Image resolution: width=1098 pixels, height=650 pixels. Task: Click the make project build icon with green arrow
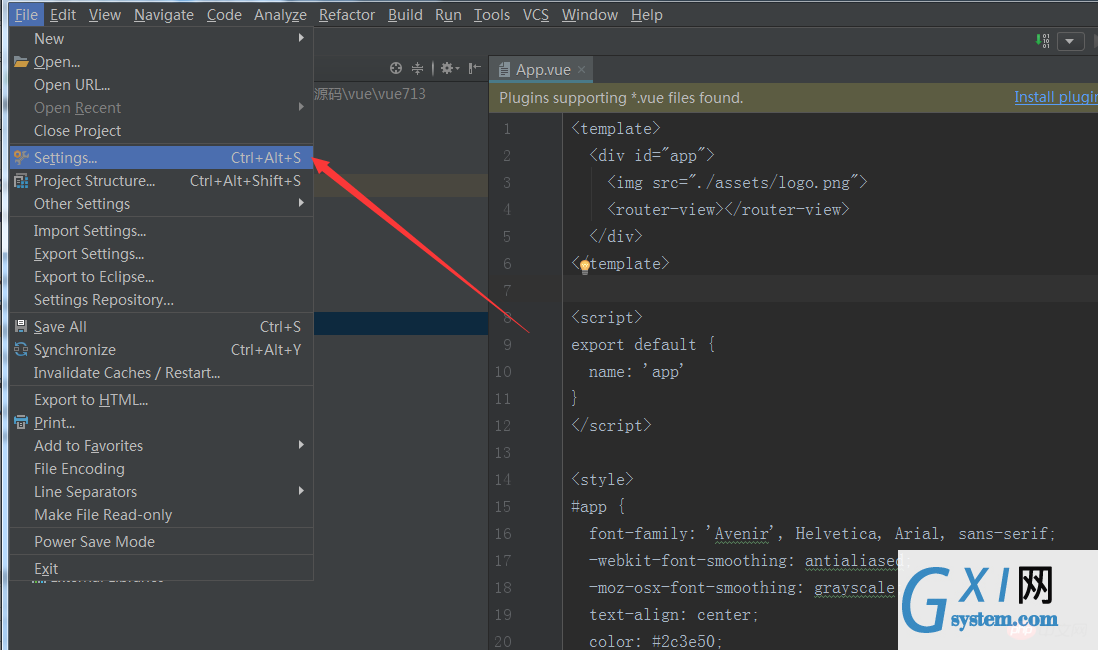pyautogui.click(x=1043, y=41)
